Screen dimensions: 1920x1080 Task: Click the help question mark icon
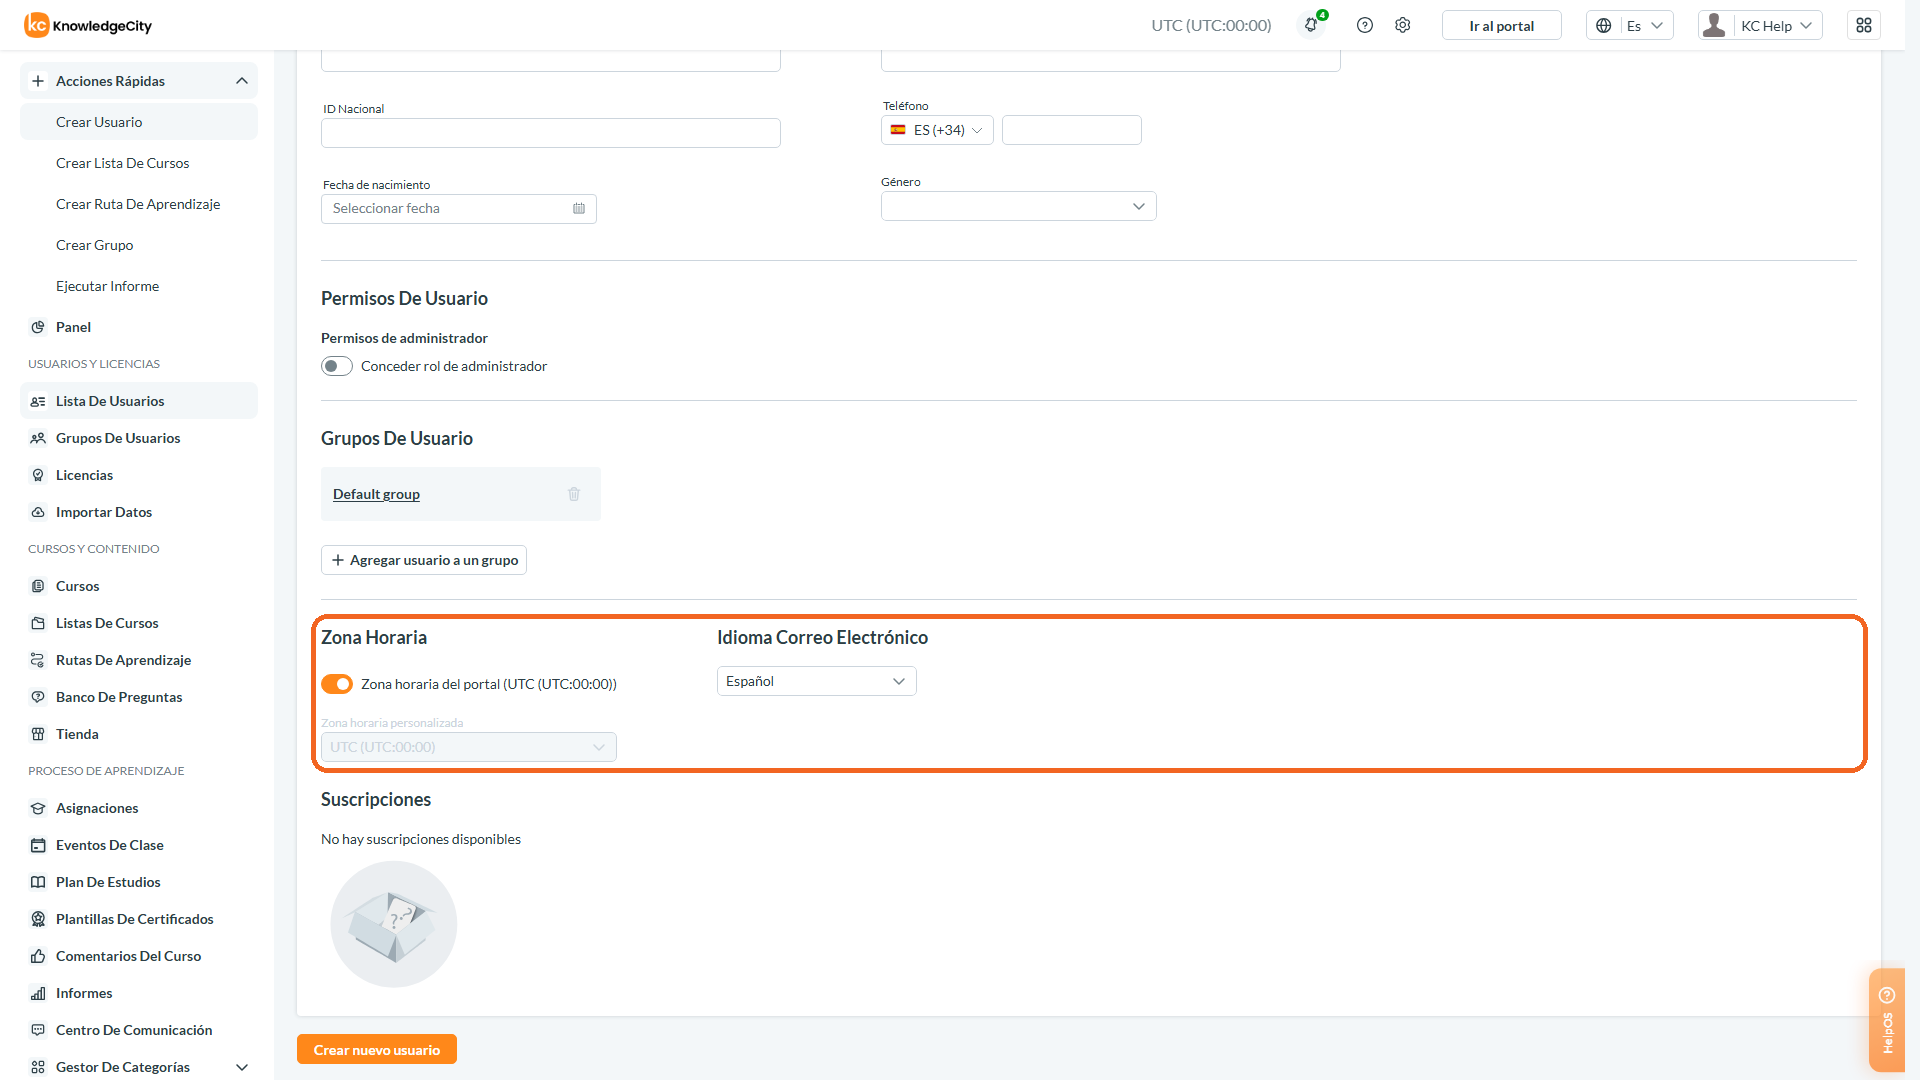pos(1365,25)
